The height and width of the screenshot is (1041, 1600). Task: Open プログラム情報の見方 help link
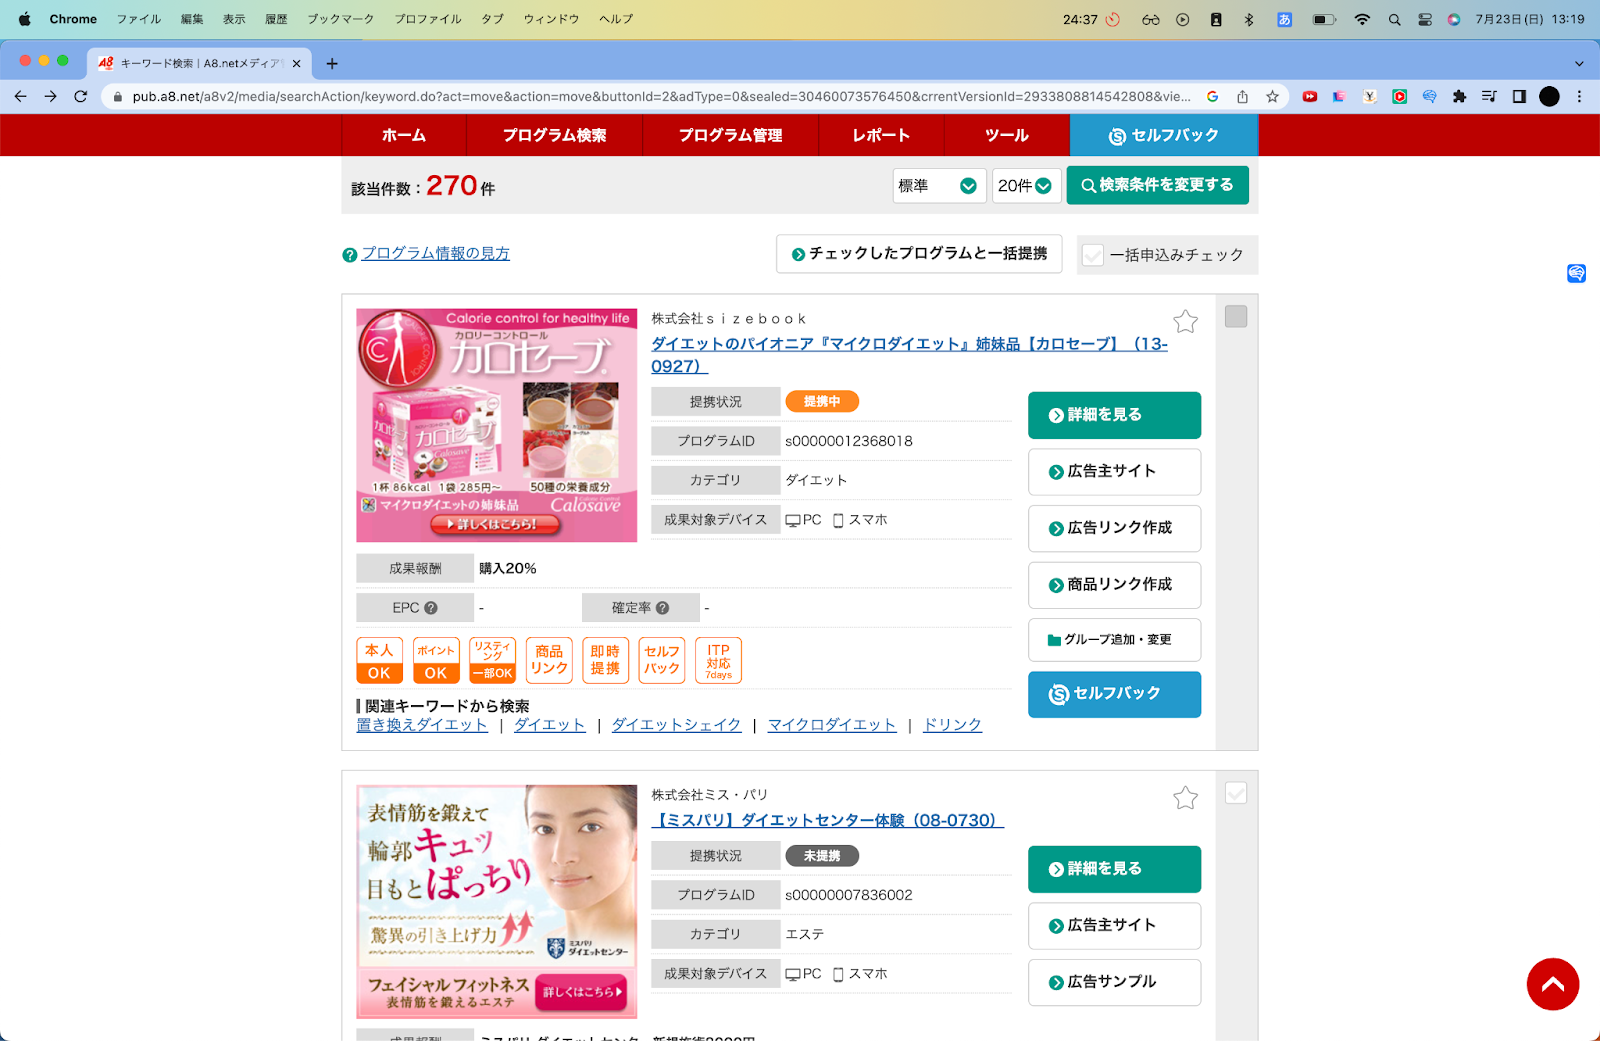(435, 254)
